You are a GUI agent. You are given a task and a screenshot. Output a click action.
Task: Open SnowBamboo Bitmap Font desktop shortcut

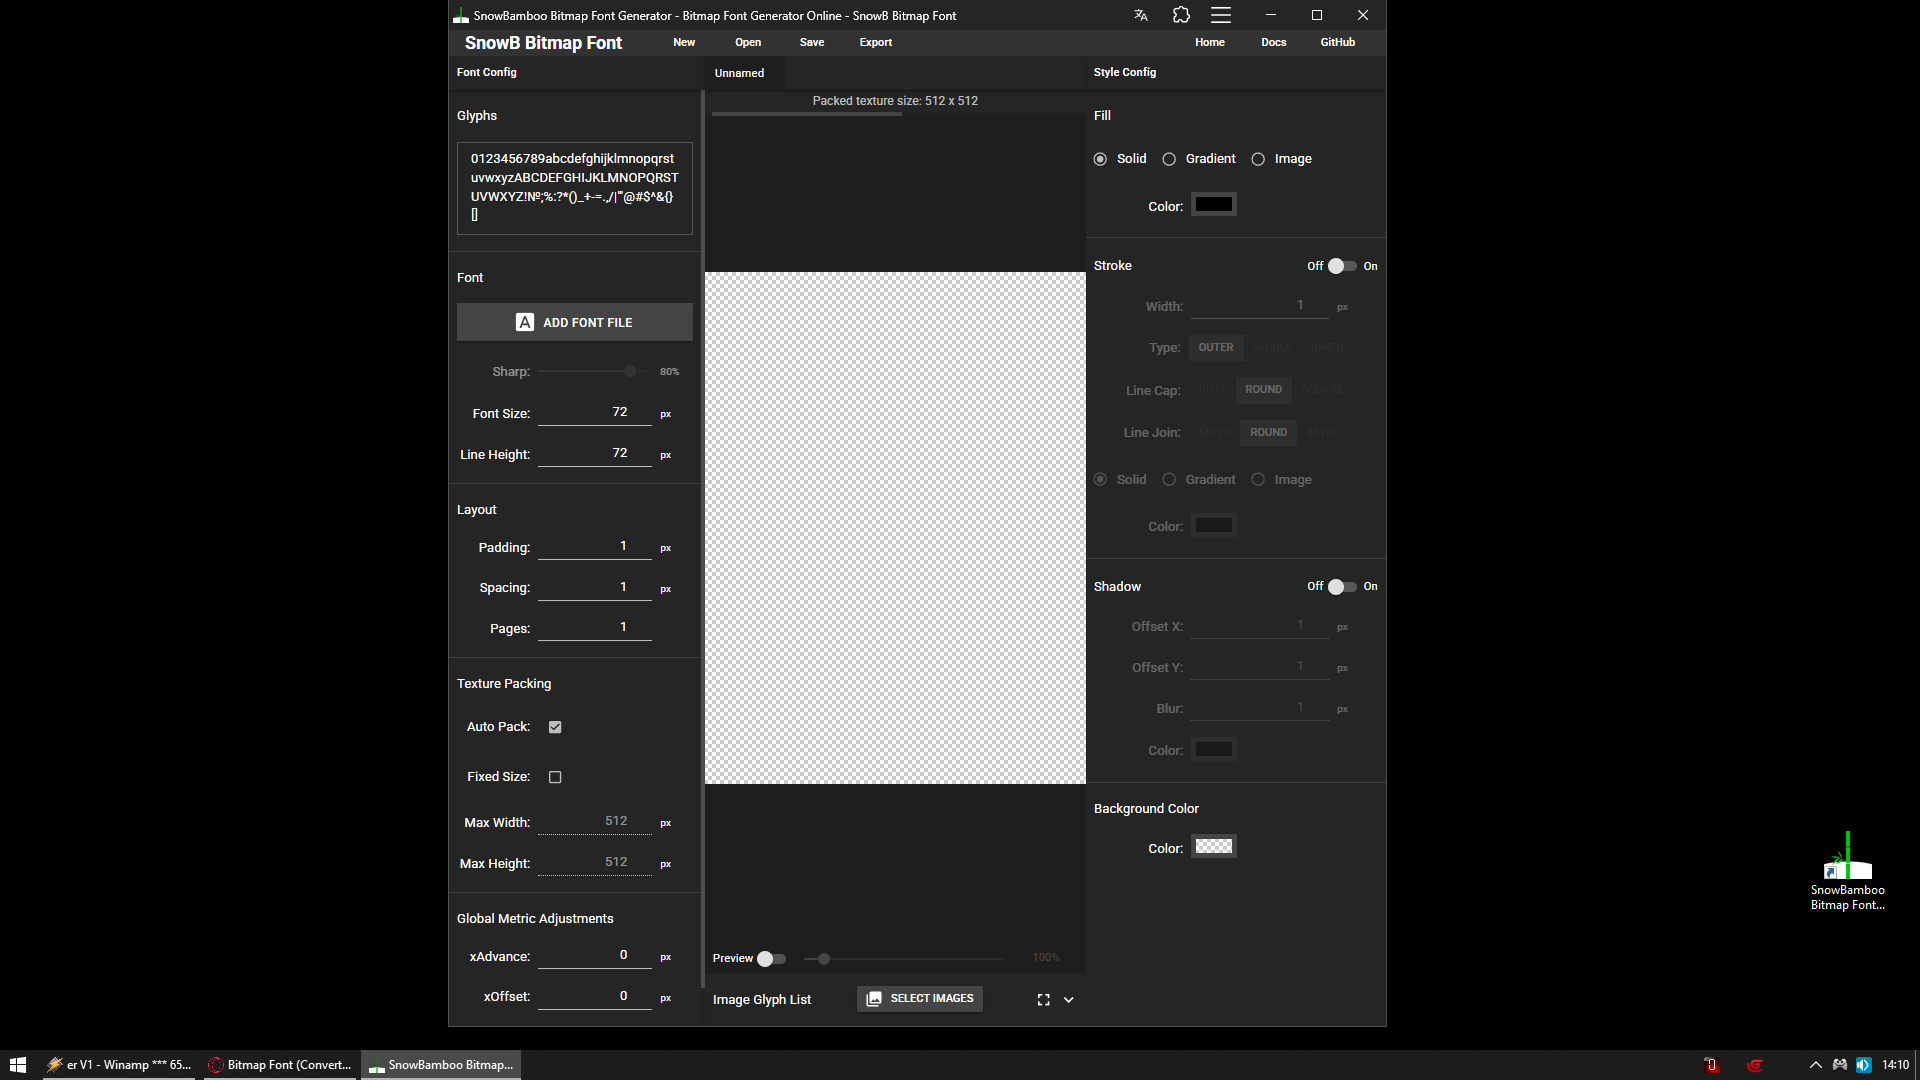pyautogui.click(x=1847, y=871)
